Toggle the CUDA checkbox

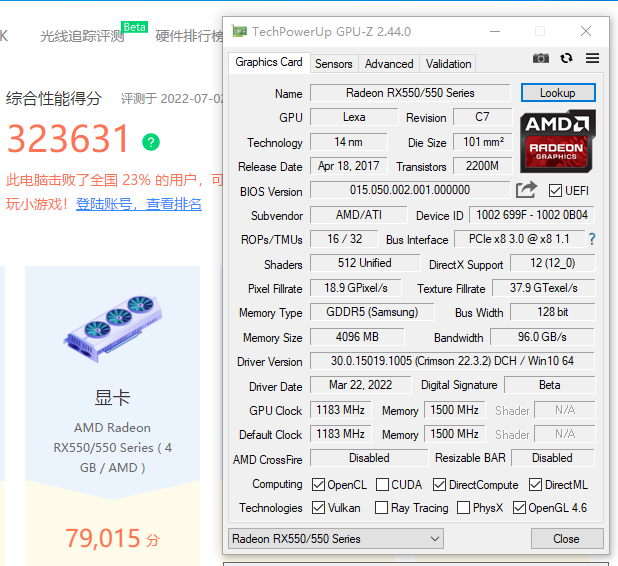click(382, 484)
